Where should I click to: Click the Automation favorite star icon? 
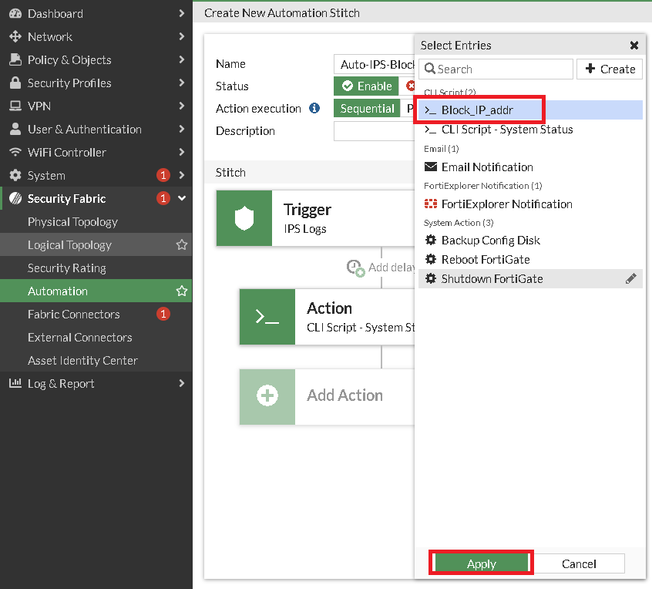[182, 291]
